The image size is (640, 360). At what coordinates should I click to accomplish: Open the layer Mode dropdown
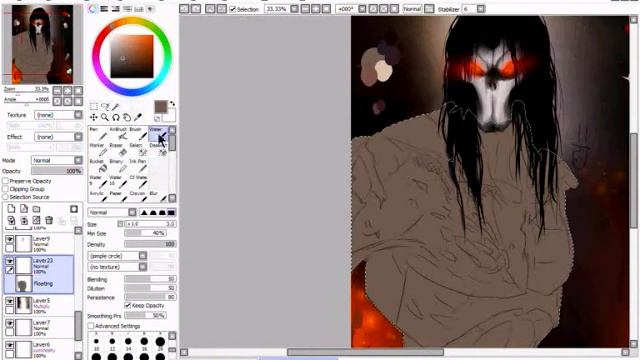57,160
